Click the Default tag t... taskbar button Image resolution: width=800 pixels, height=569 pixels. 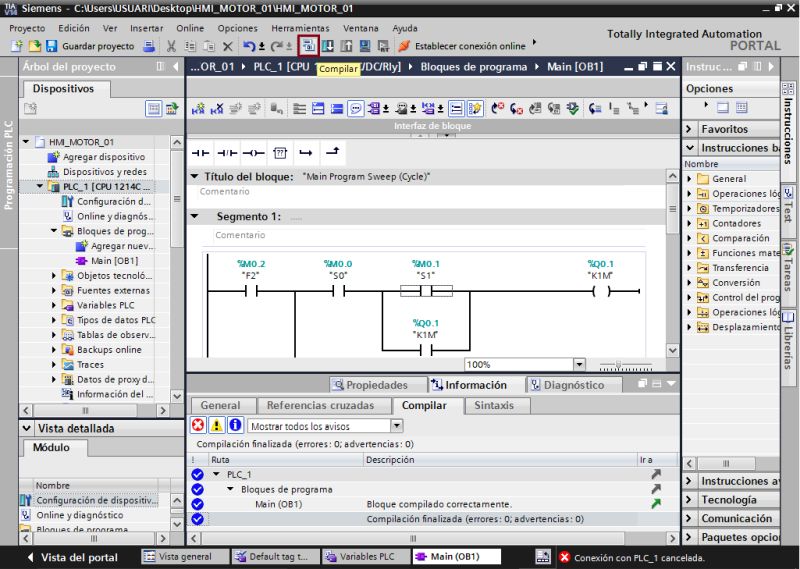tap(276, 556)
